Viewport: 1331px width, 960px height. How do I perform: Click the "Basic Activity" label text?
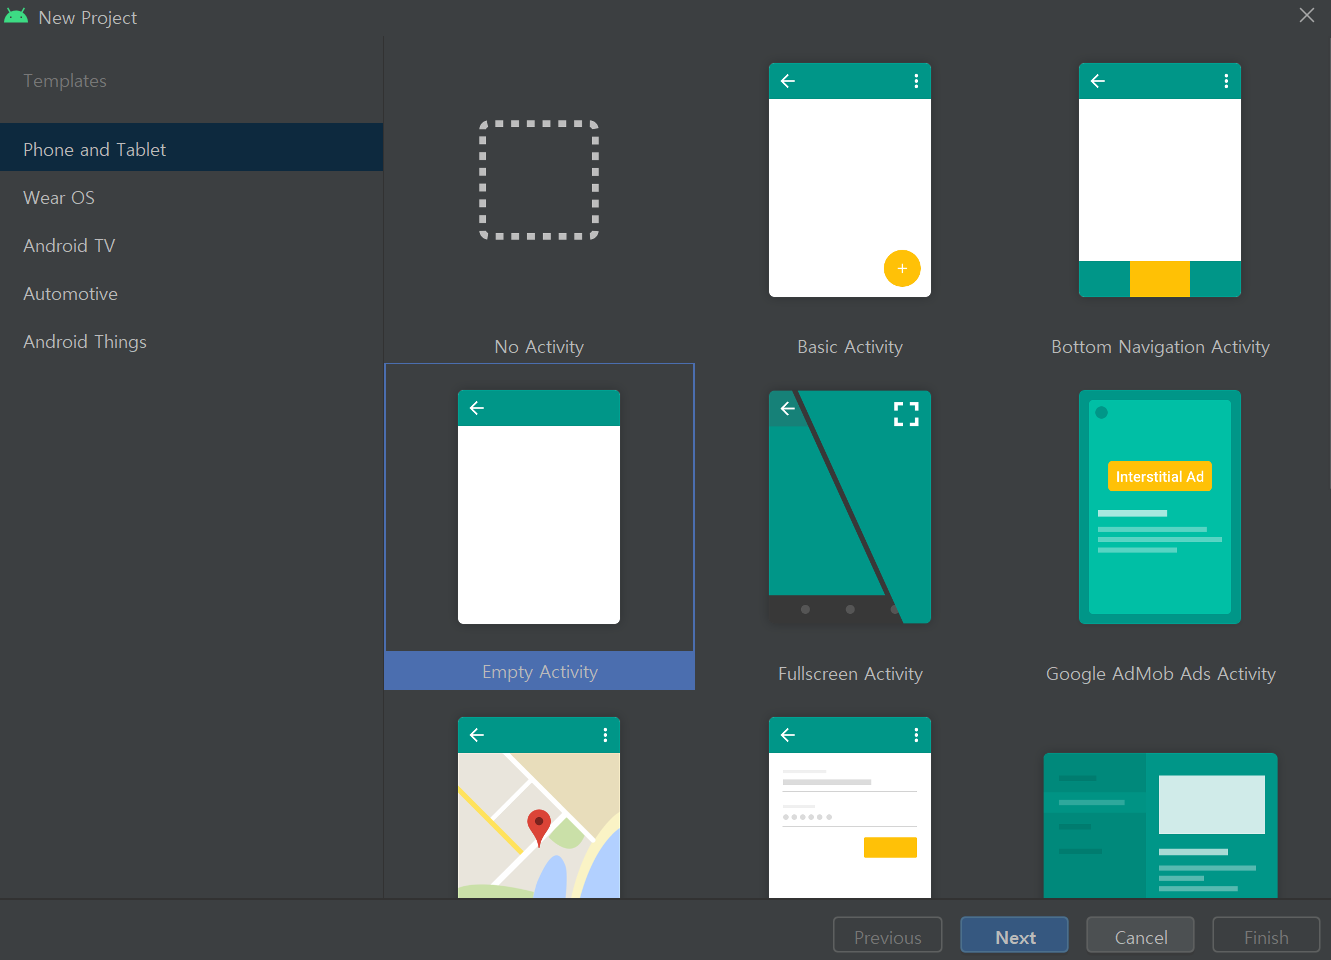click(850, 347)
